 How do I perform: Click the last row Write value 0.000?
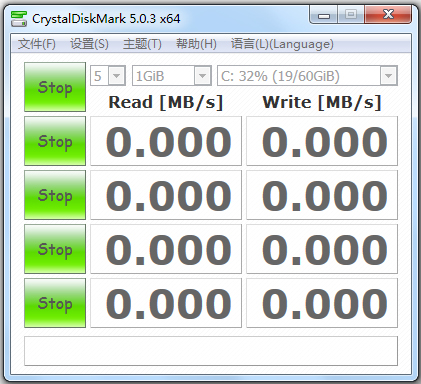pyautogui.click(x=322, y=303)
